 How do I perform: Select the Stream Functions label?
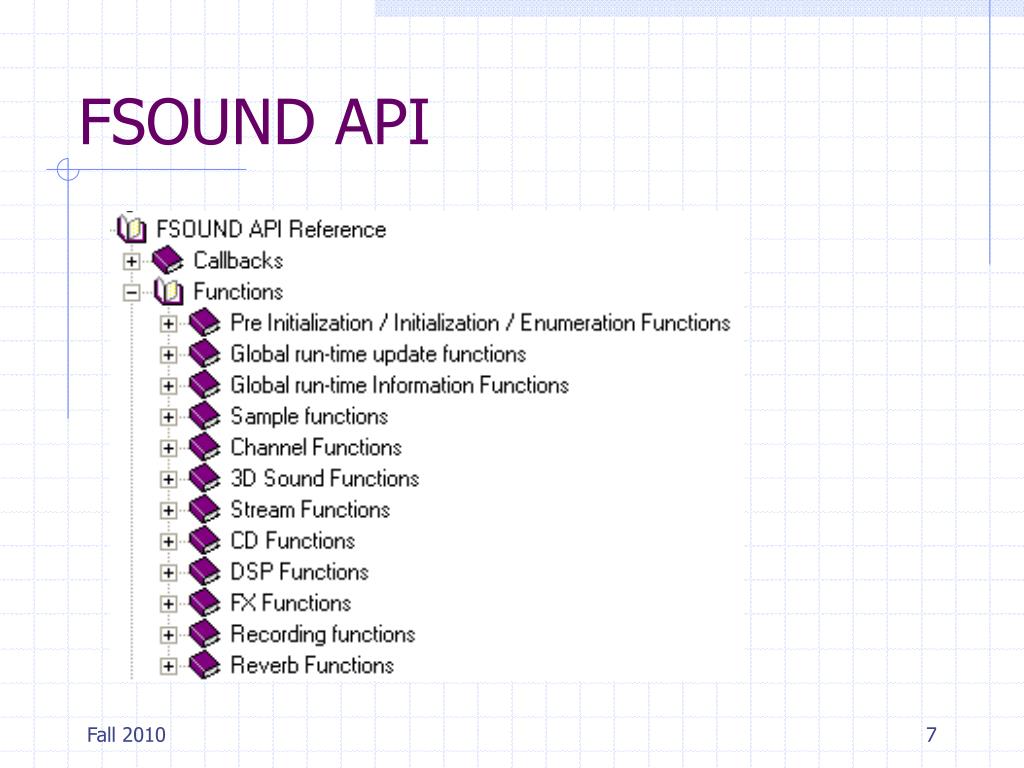(x=310, y=509)
